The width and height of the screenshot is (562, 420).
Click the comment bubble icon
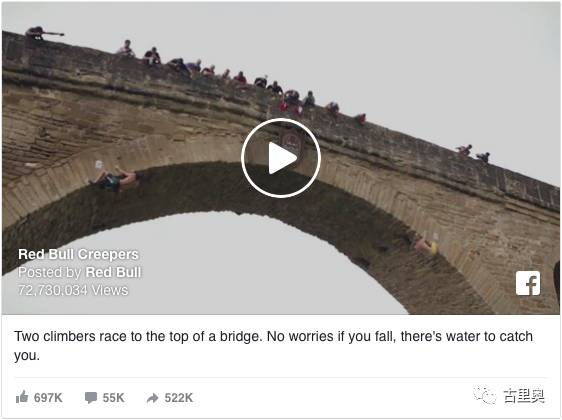[91, 397]
